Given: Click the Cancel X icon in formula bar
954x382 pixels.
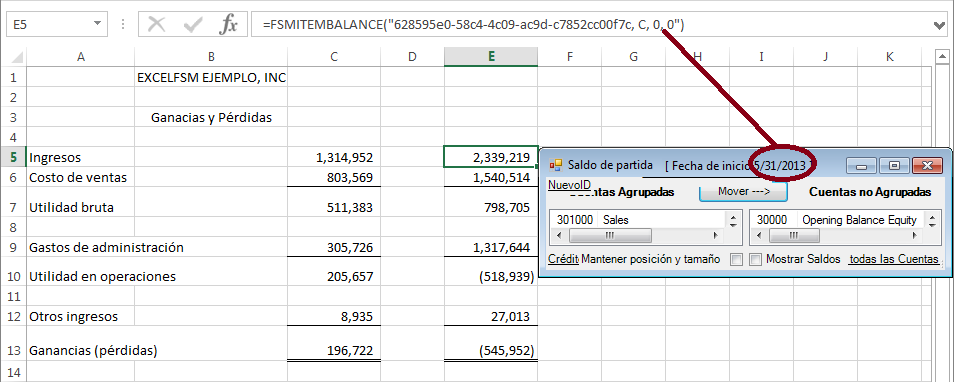Looking at the screenshot, I should [157, 25].
